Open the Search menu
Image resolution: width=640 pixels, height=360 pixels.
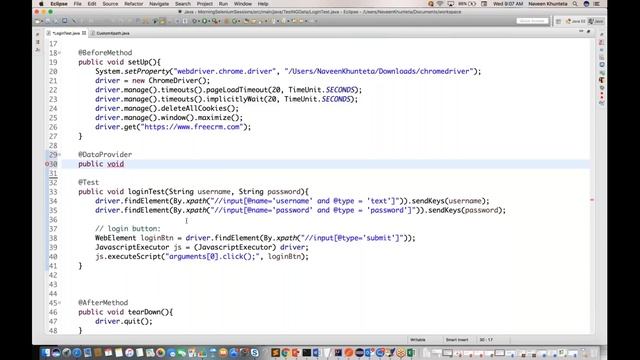[183, 4]
